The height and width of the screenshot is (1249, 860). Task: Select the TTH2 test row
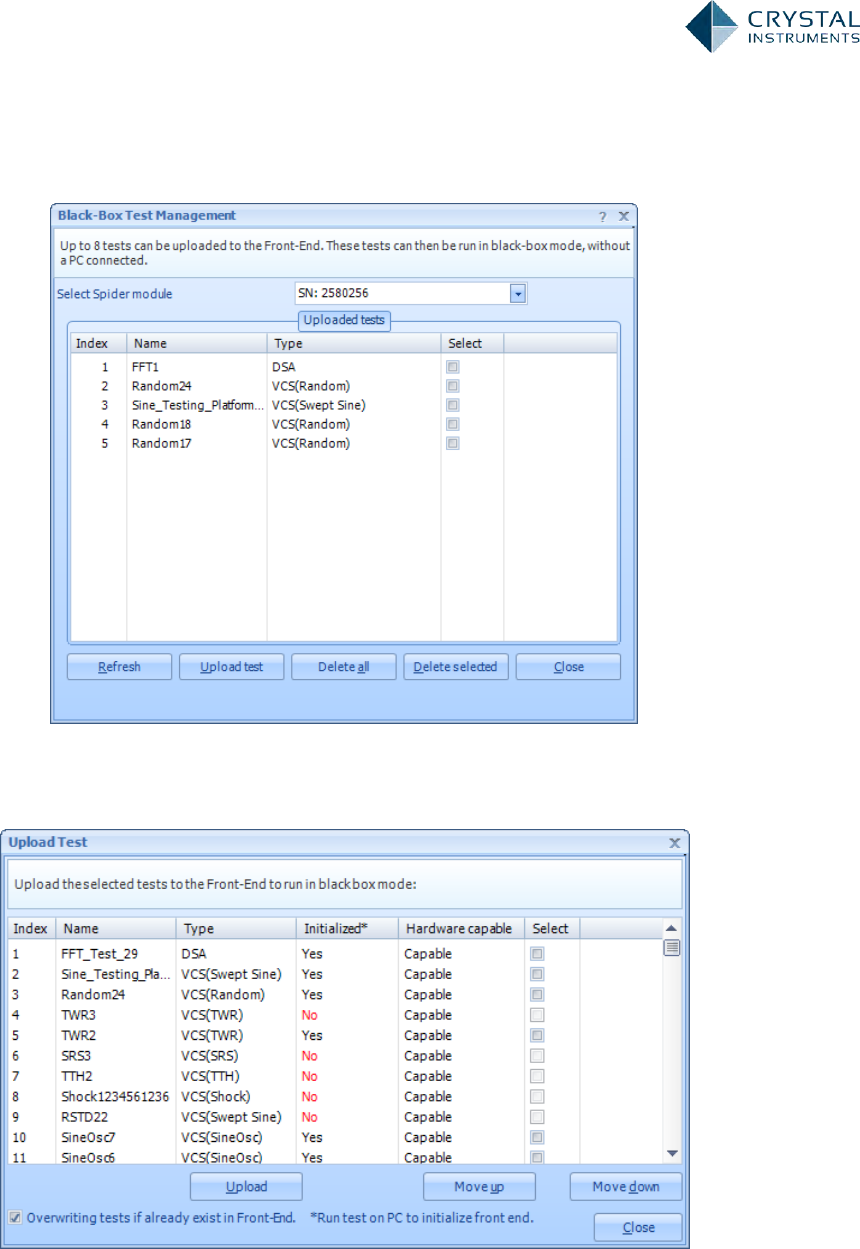point(335,1076)
